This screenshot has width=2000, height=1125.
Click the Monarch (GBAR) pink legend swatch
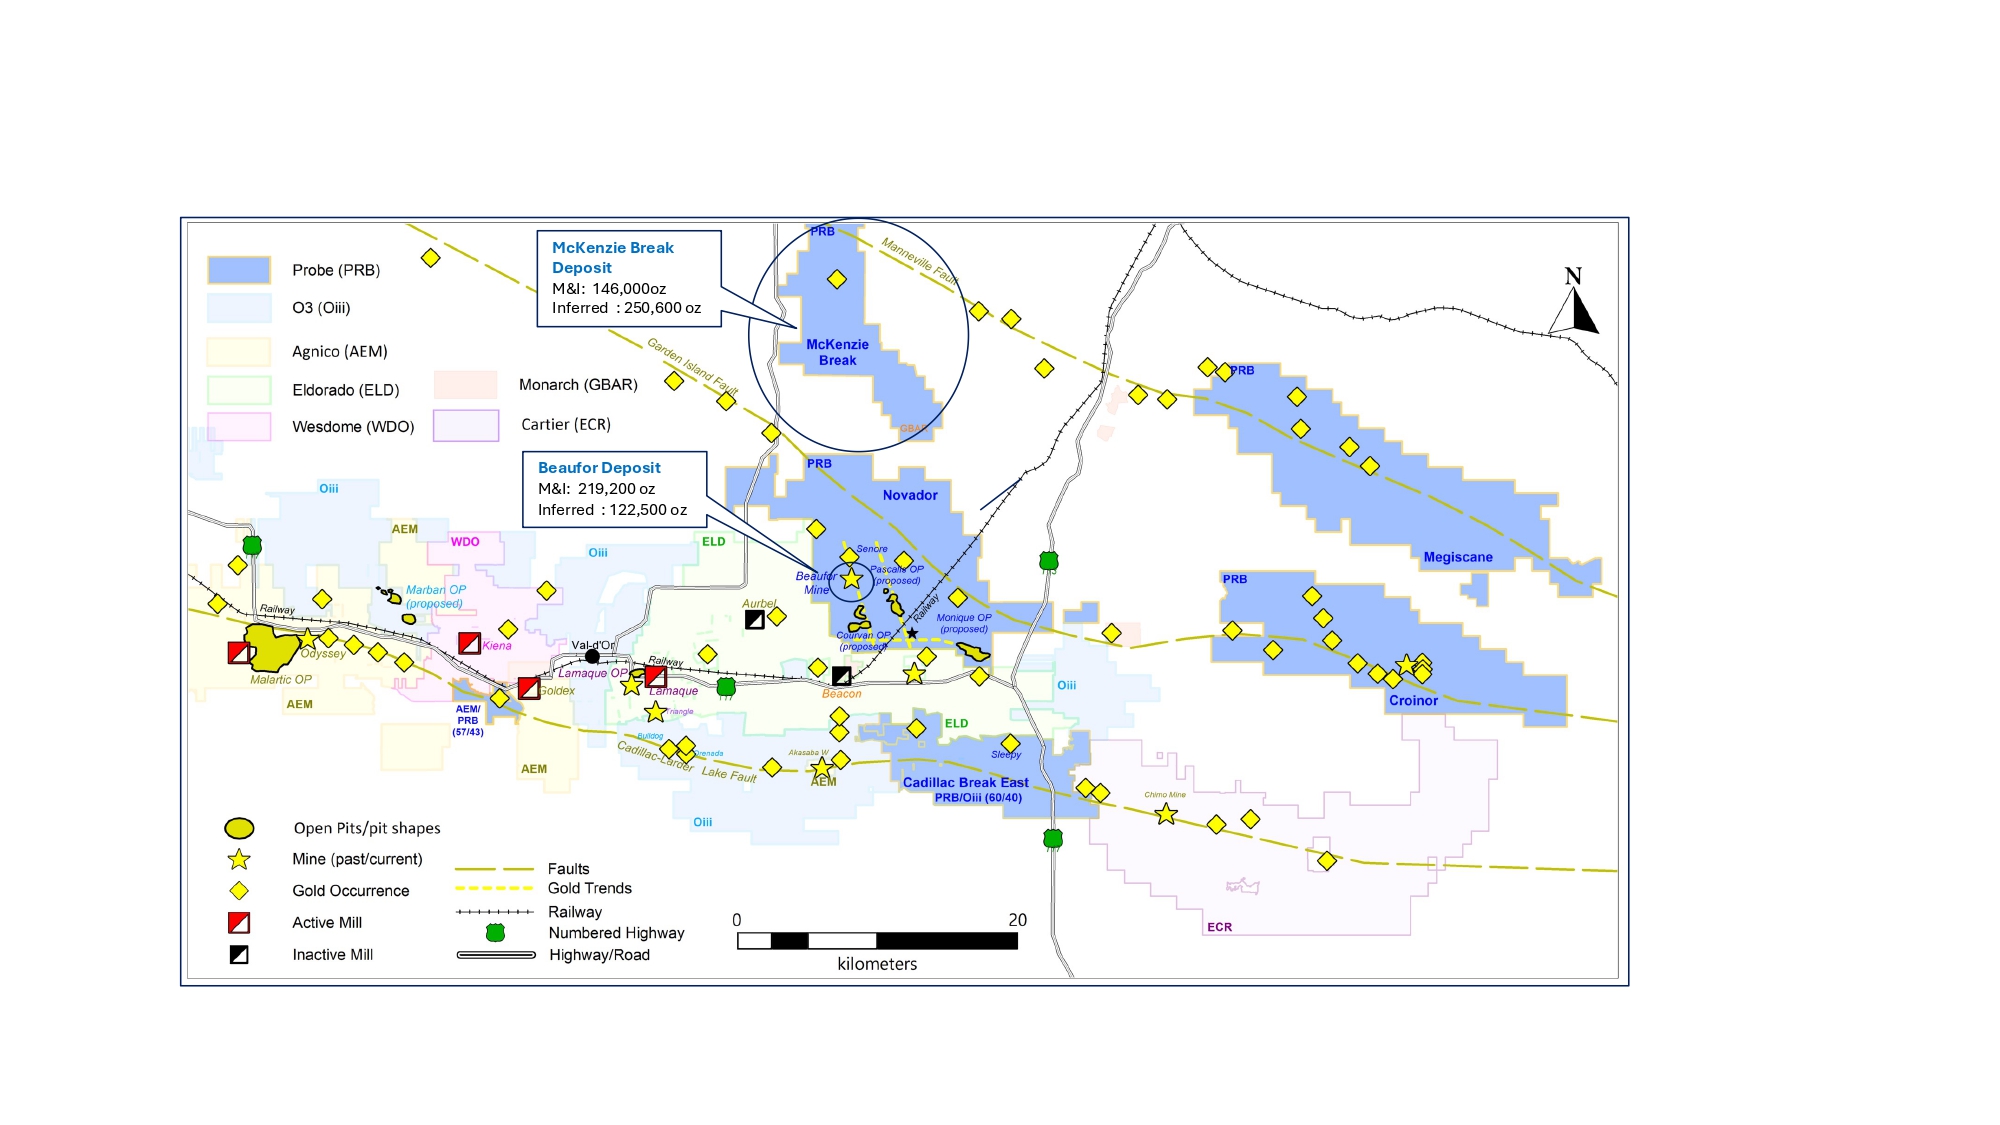(x=466, y=385)
